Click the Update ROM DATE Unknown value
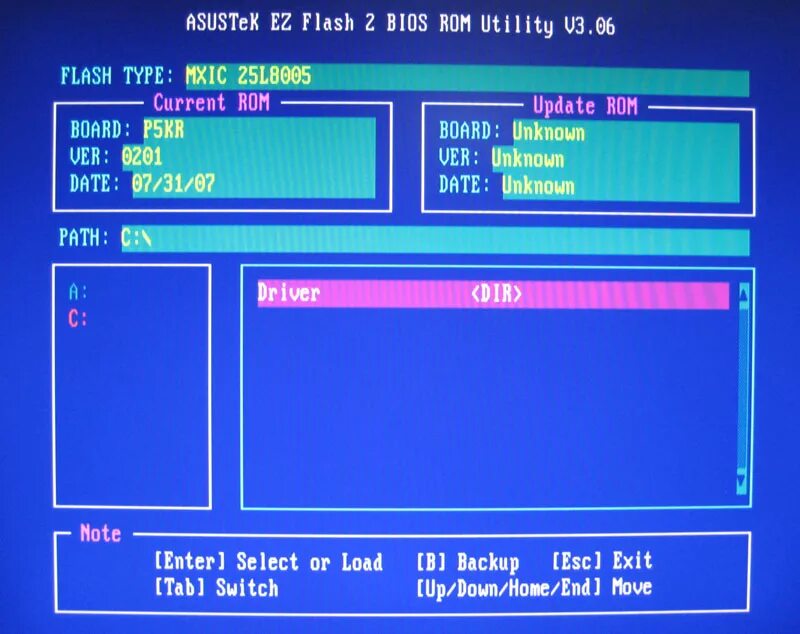The image size is (800, 634). pyautogui.click(x=538, y=185)
